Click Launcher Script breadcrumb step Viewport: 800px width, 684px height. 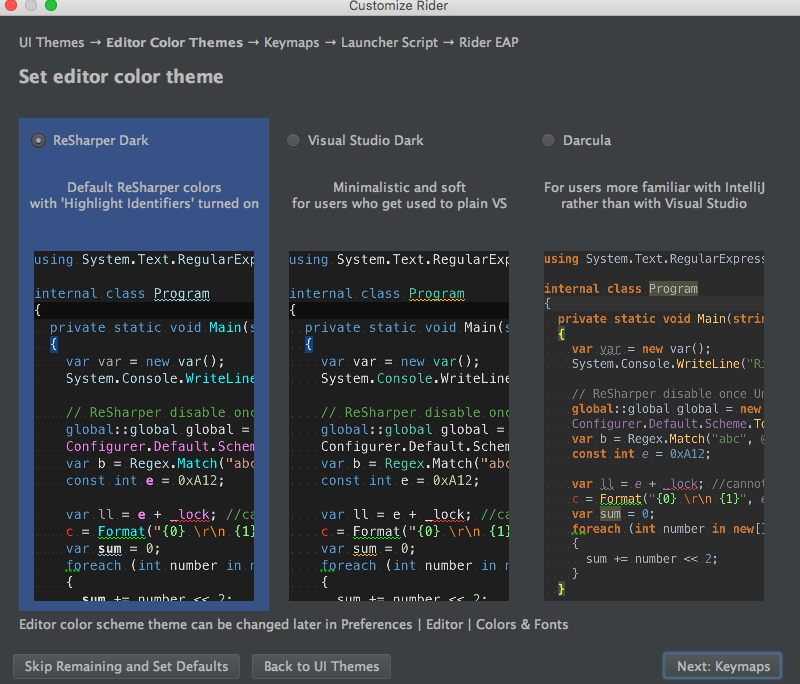[x=389, y=42]
